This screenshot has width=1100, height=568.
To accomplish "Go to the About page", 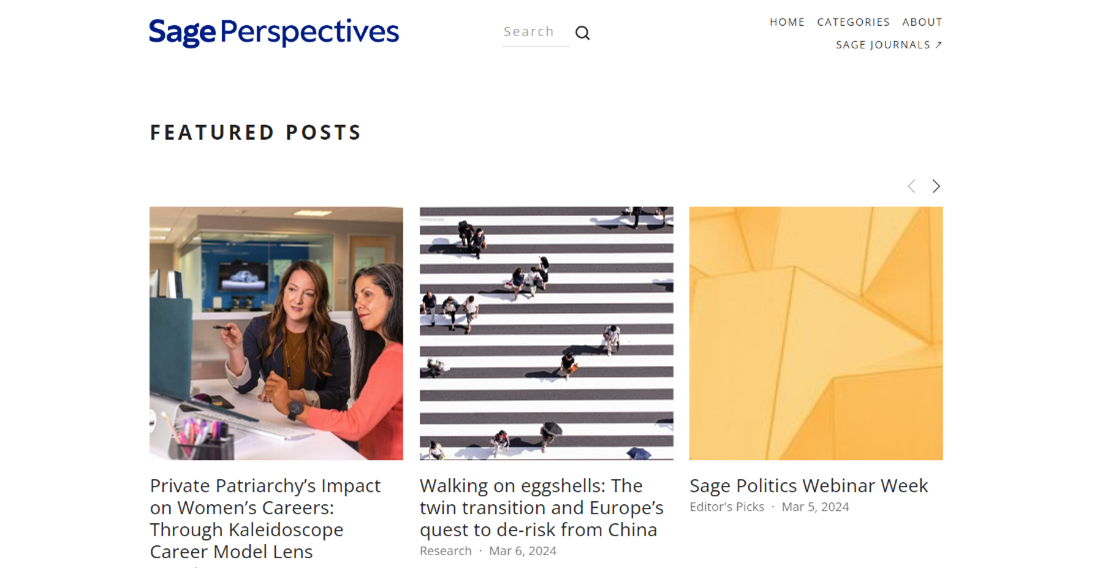I will (x=922, y=22).
